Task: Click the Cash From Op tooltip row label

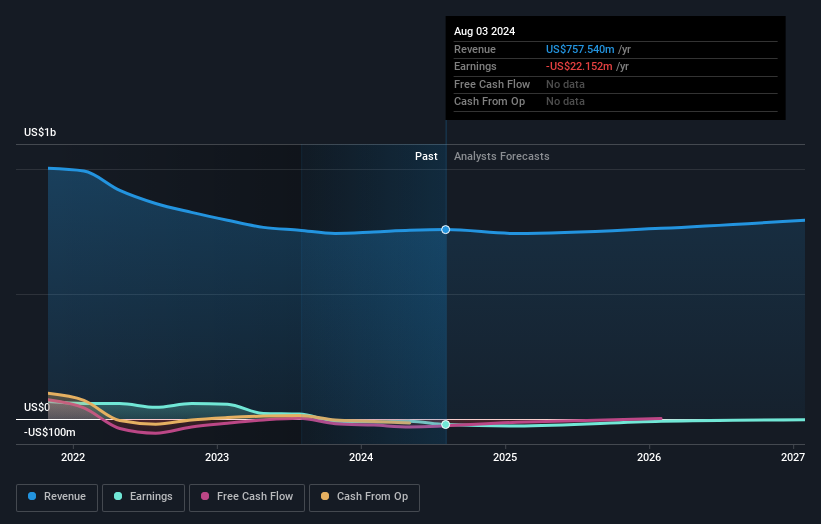Action: tap(489, 102)
